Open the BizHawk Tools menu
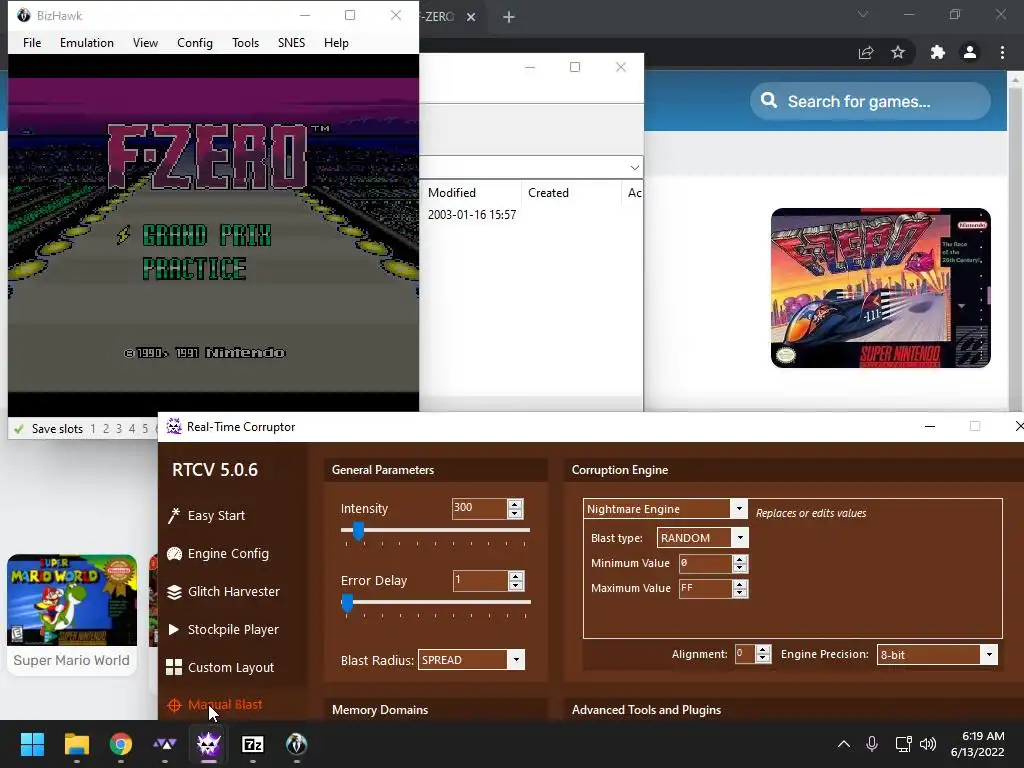This screenshot has width=1024, height=768. [246, 42]
